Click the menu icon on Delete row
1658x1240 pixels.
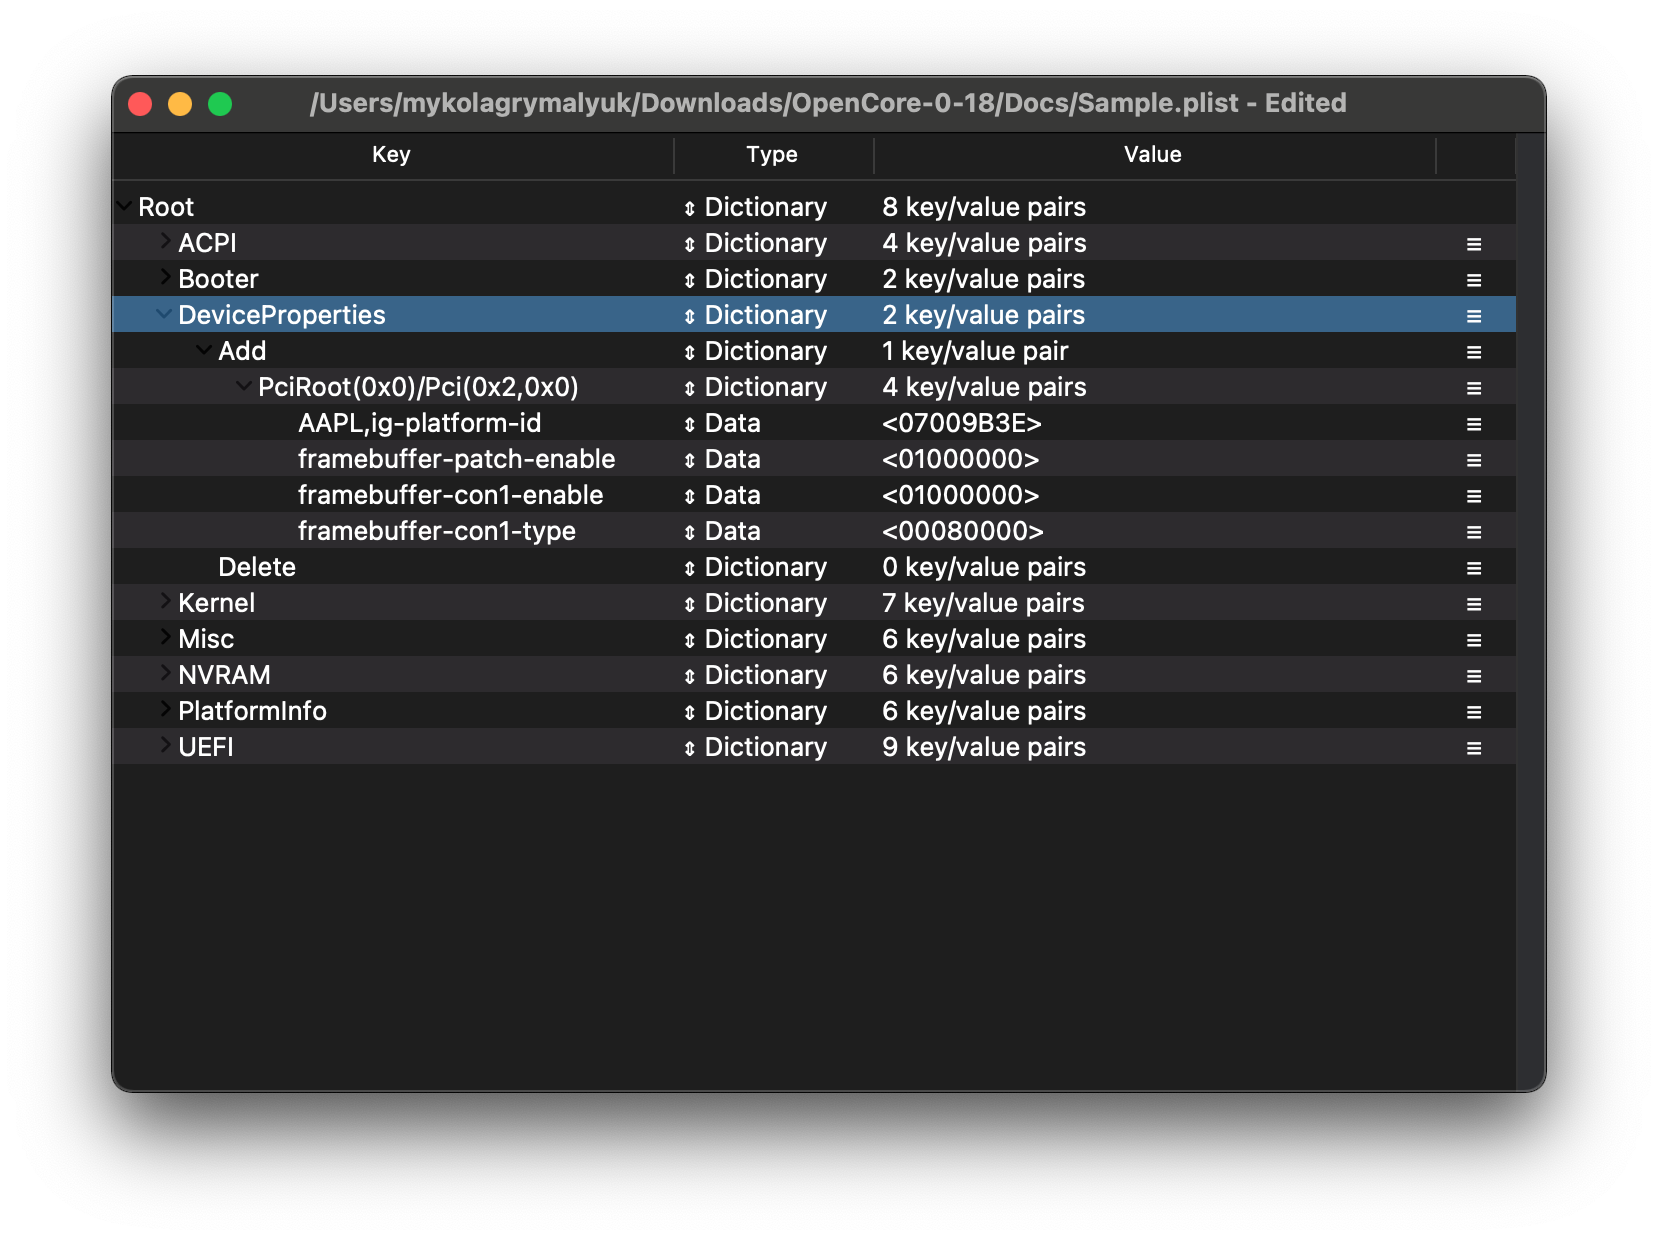[1473, 568]
